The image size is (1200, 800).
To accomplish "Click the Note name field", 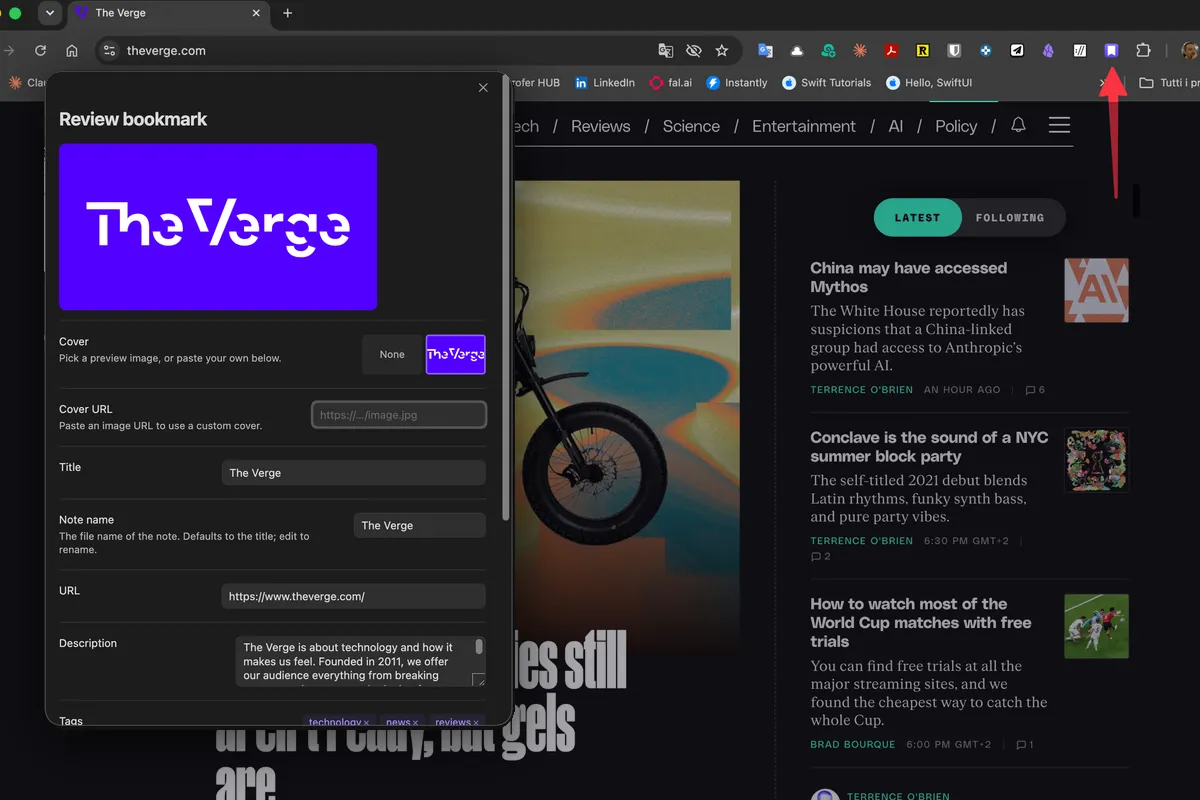I will pyautogui.click(x=420, y=525).
